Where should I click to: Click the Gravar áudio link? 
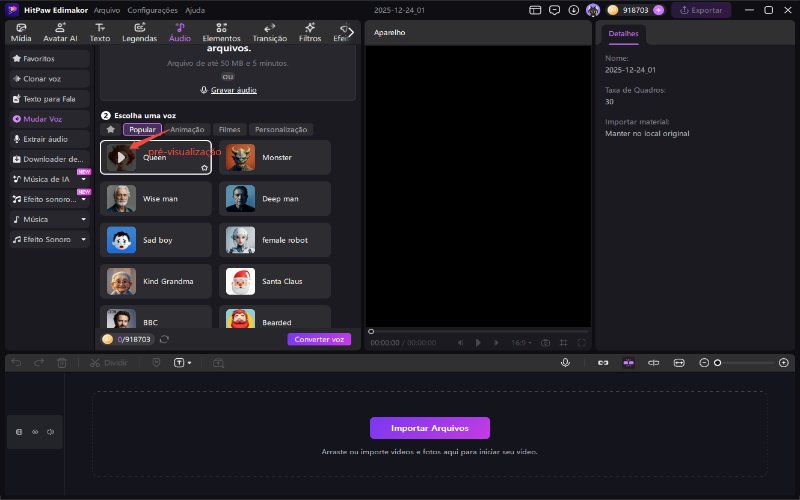(229, 90)
